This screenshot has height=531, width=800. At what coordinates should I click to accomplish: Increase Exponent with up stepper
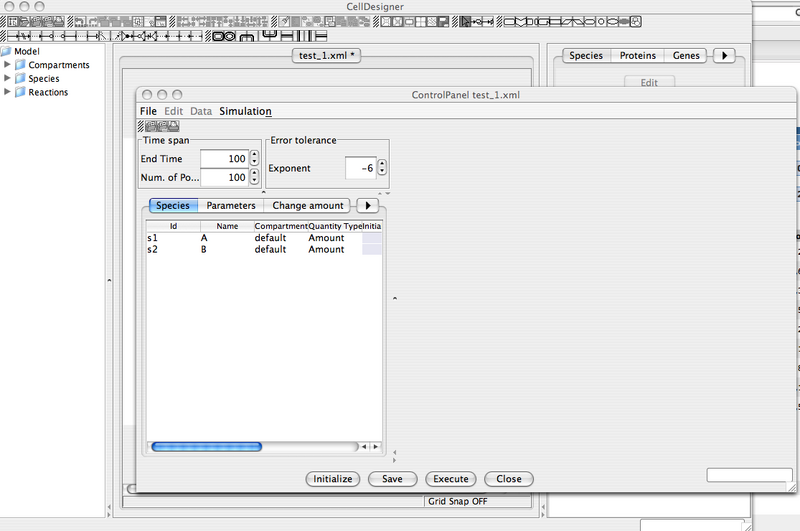pyautogui.click(x=382, y=164)
